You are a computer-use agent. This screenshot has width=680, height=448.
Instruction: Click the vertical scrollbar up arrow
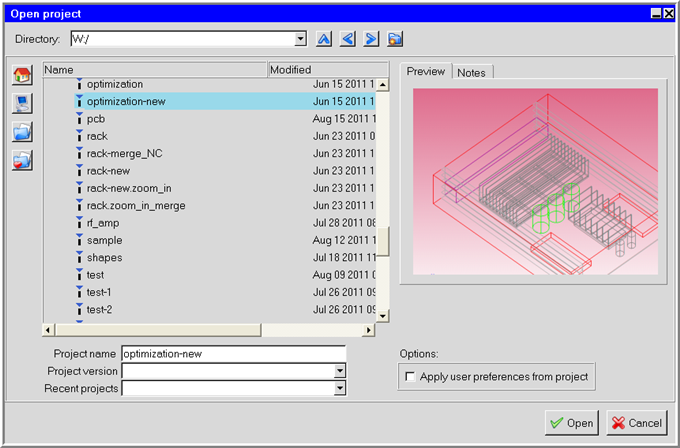382,85
